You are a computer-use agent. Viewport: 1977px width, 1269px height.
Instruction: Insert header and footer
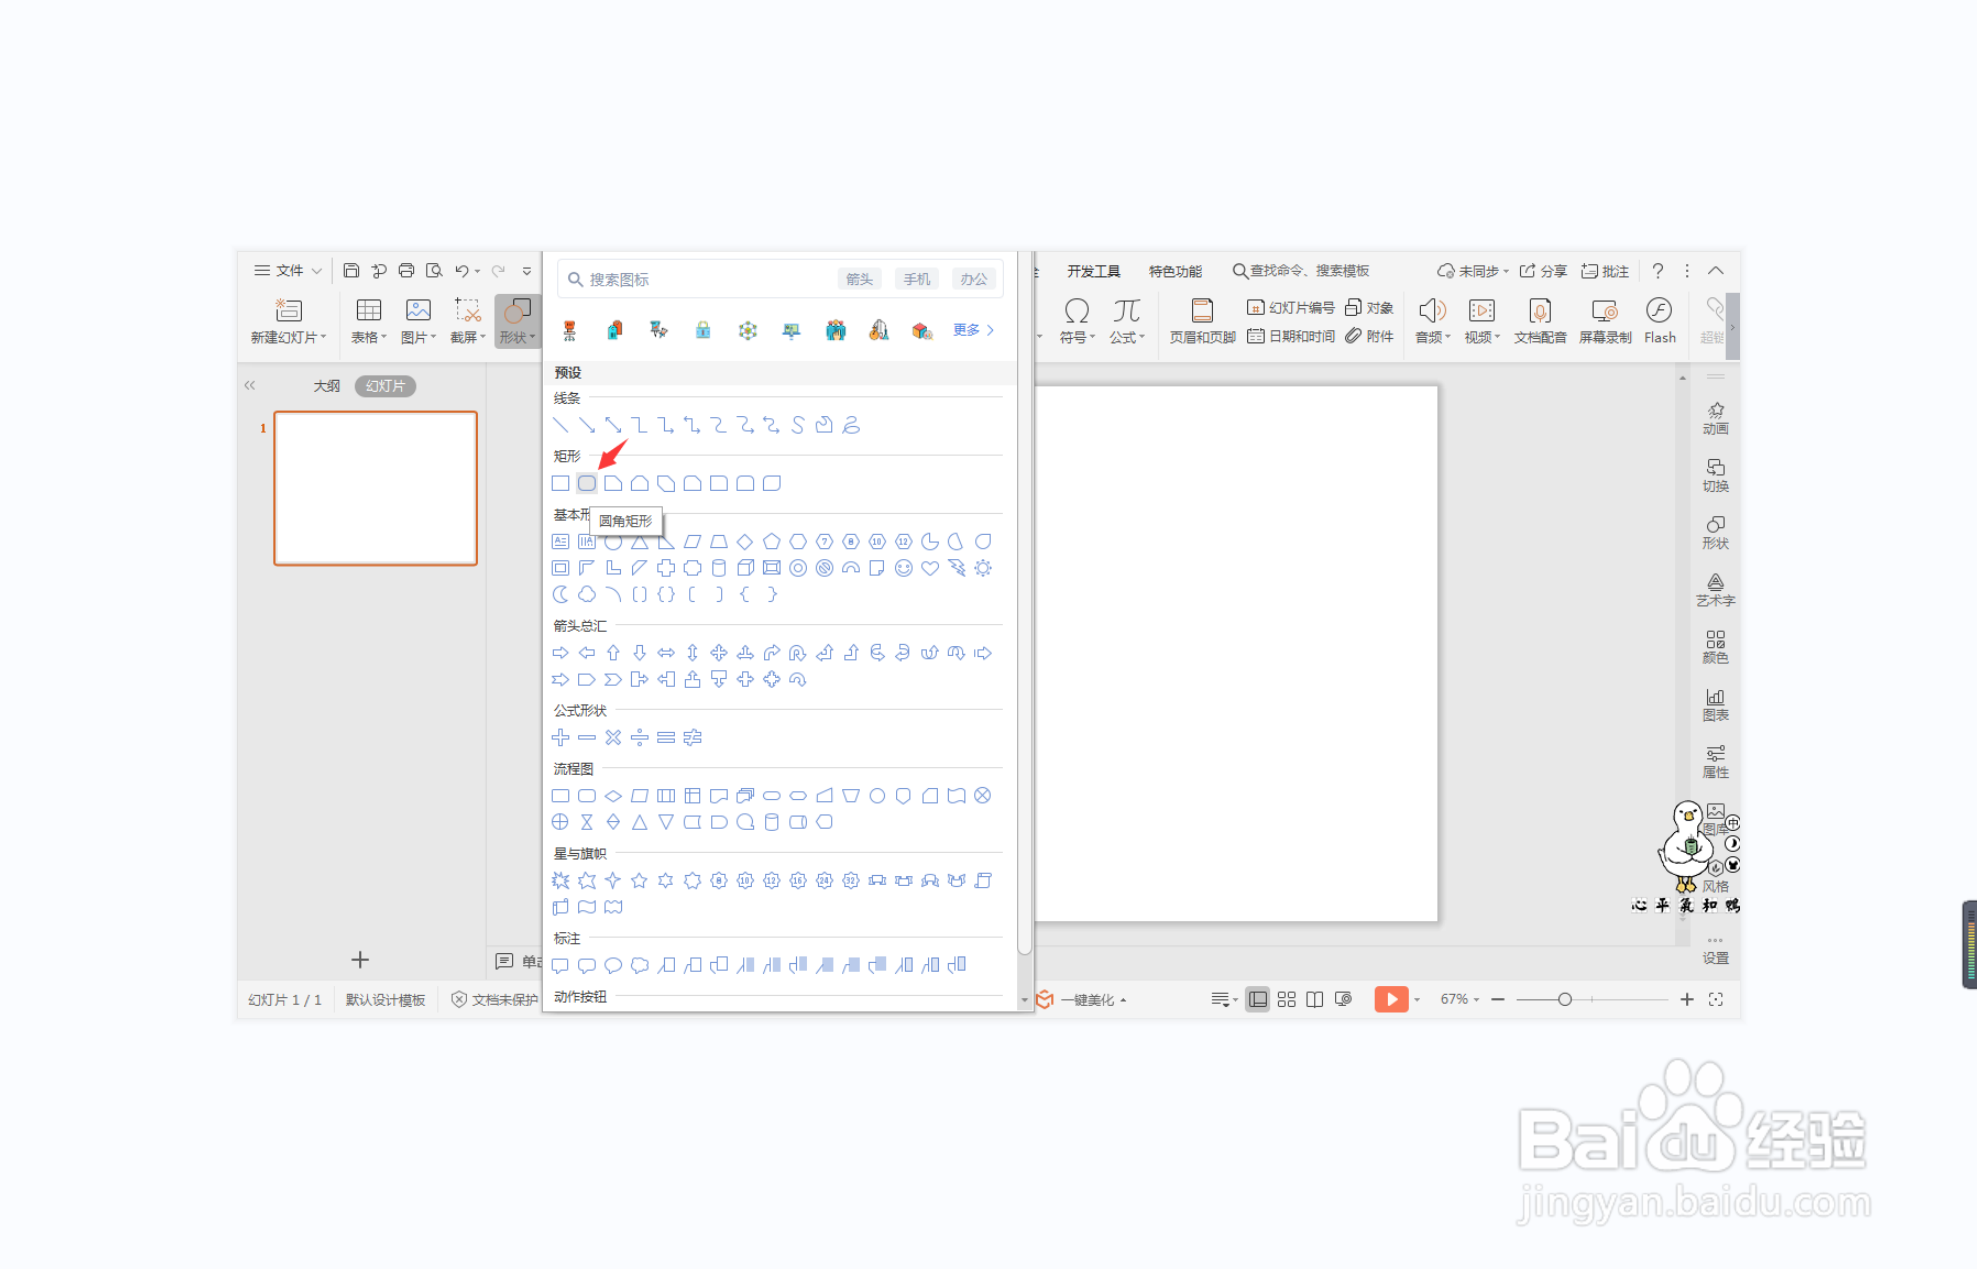1203,320
